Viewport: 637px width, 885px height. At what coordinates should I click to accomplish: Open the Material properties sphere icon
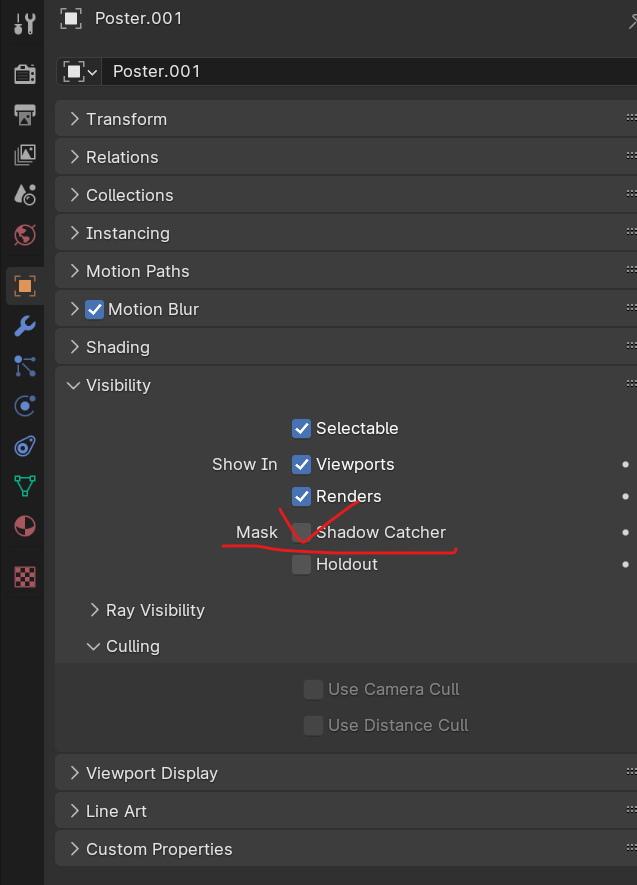25,526
